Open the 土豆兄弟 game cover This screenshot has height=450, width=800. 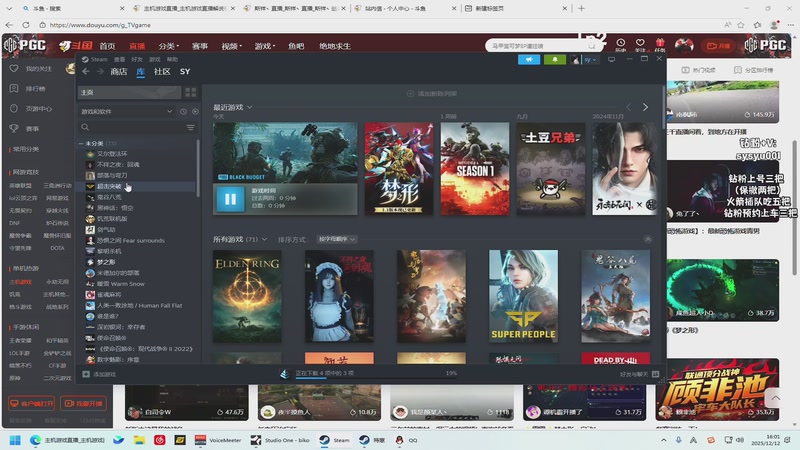pos(551,168)
